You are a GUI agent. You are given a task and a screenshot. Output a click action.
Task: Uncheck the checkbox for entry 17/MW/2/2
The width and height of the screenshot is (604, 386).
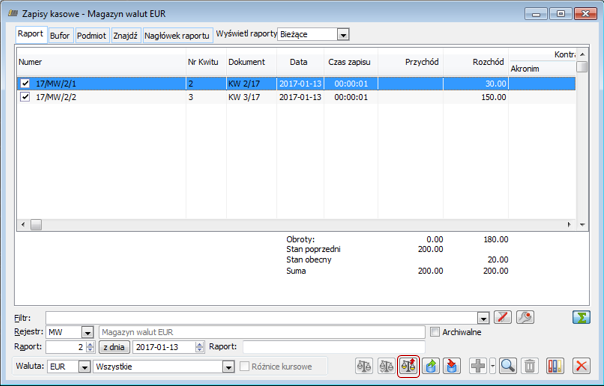coord(25,97)
